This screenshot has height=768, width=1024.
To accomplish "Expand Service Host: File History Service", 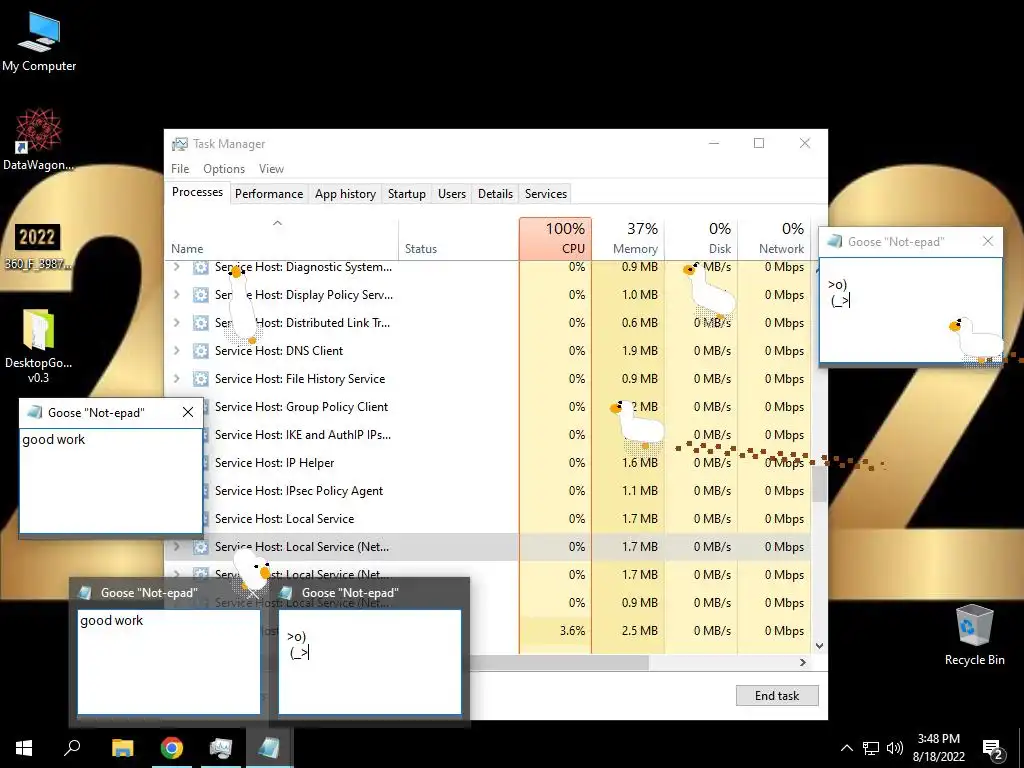I will (x=176, y=379).
